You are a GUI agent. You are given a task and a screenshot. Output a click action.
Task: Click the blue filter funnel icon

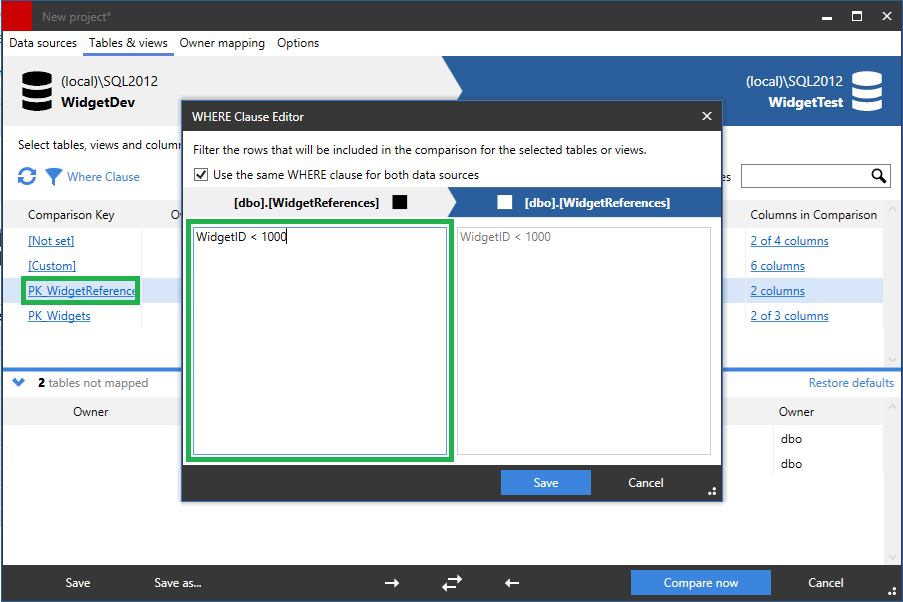point(53,177)
